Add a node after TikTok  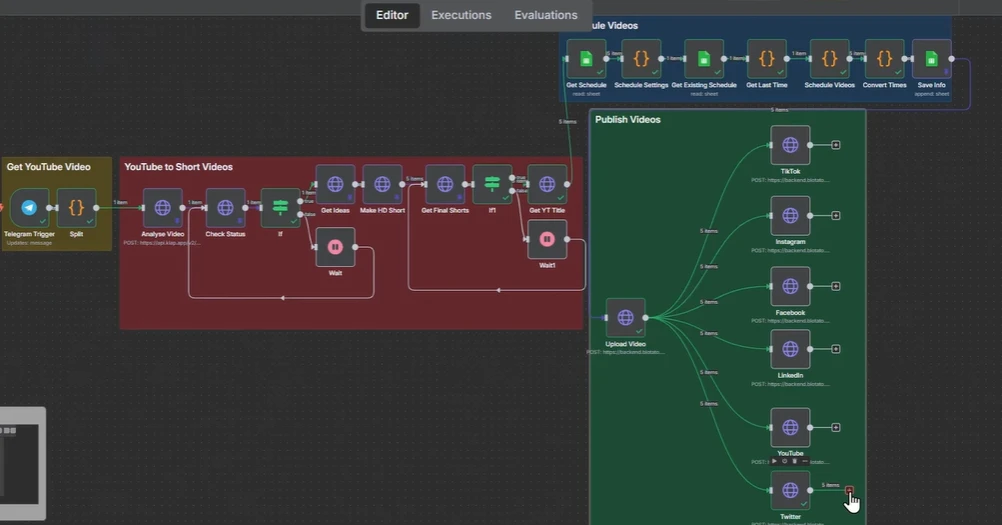click(835, 145)
